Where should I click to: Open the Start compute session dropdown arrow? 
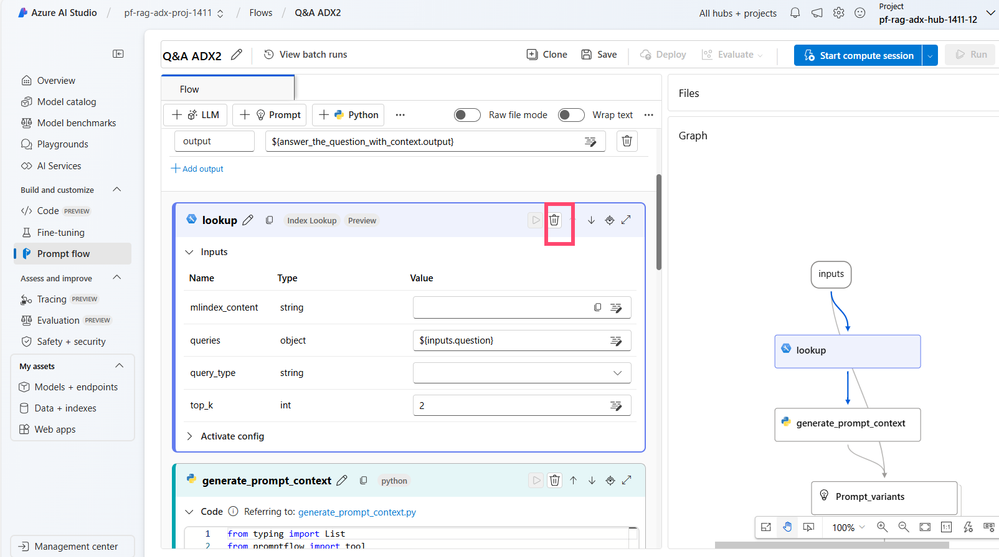click(x=930, y=55)
